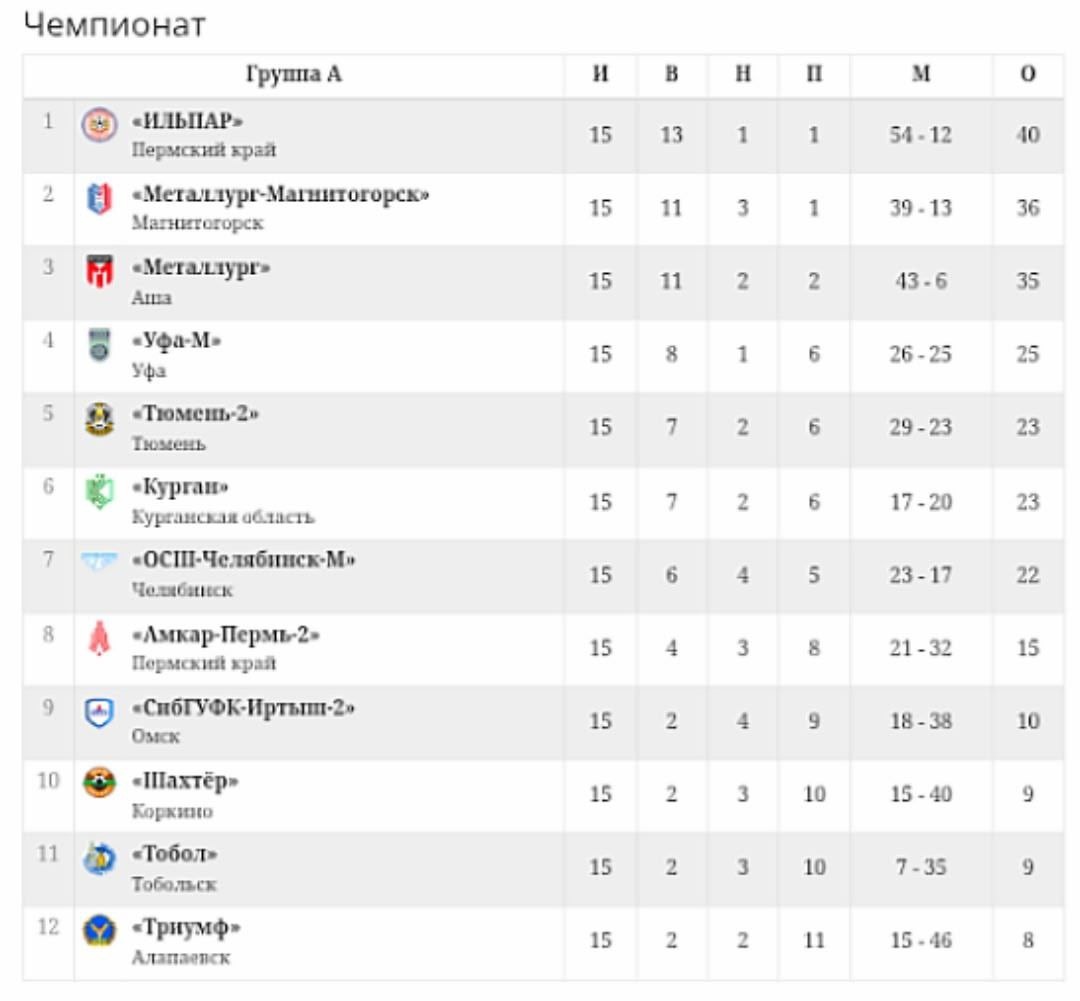
Task: Click the Уфа-М team crest
Action: [99, 344]
